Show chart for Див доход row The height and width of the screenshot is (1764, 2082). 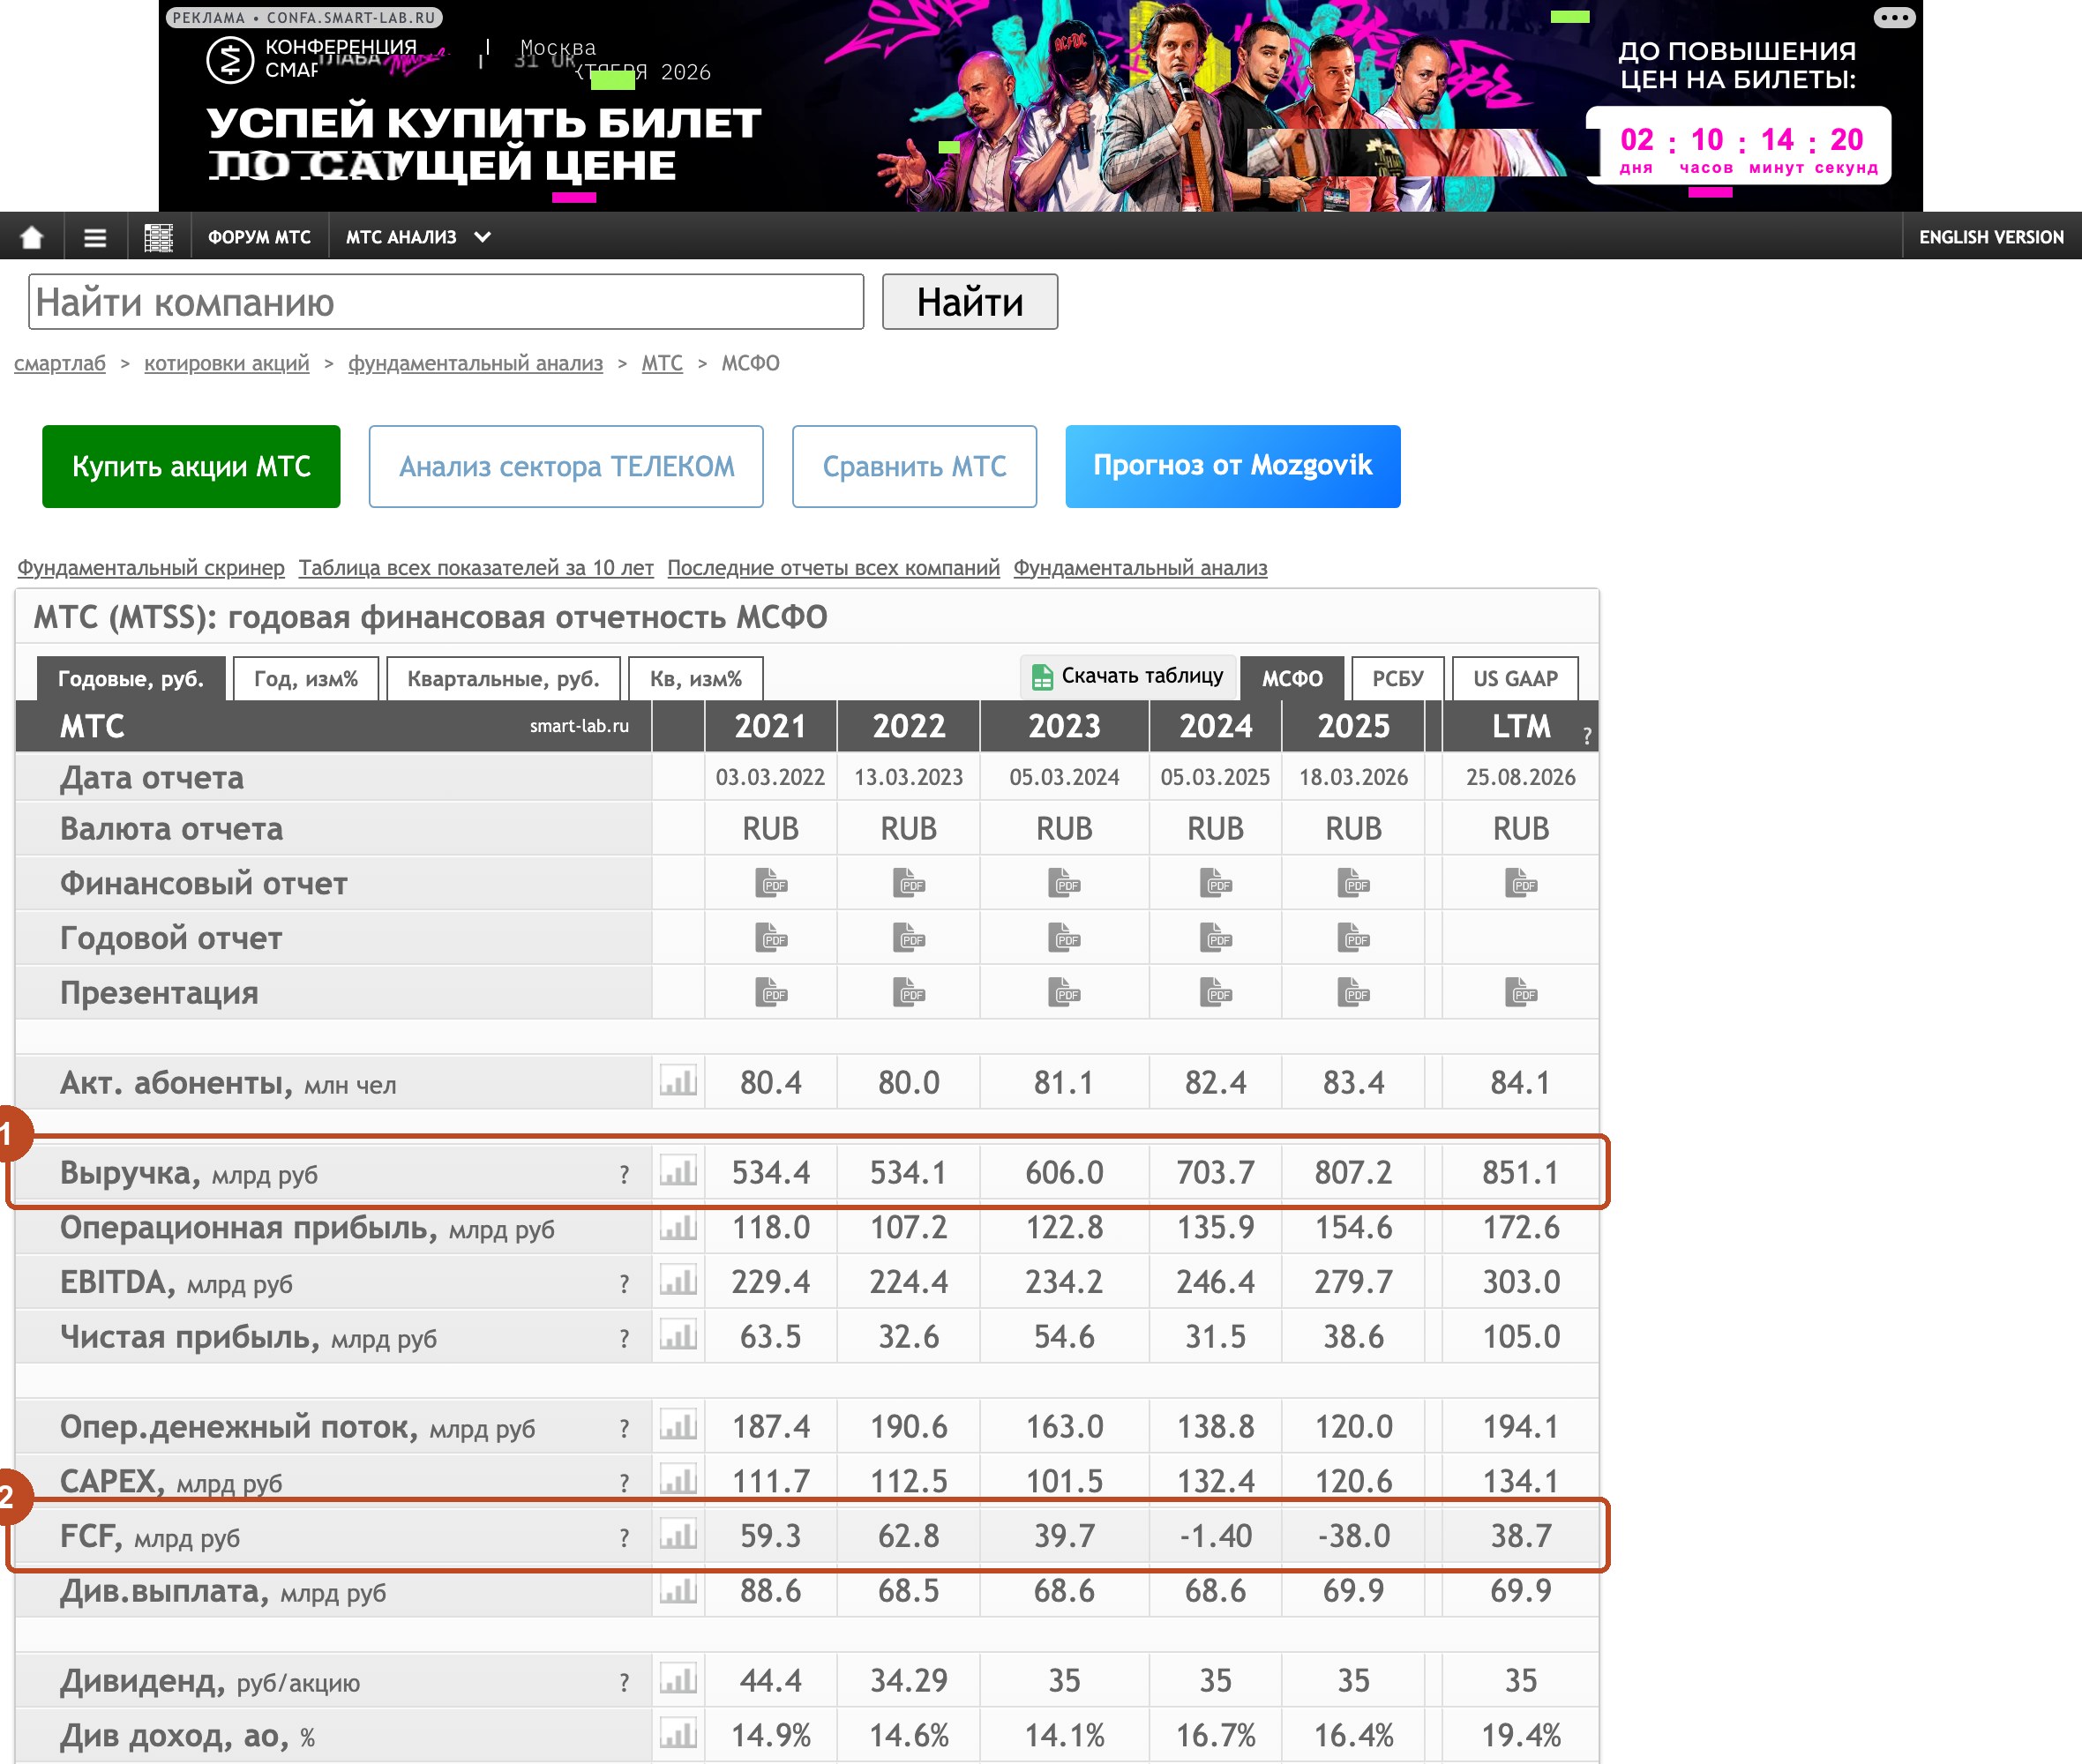pos(678,1735)
